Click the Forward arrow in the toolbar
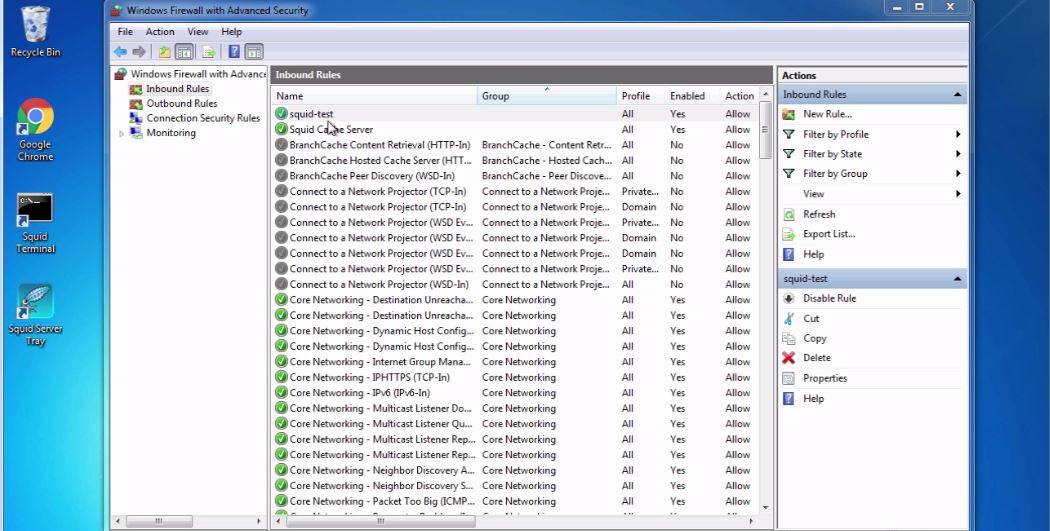The image size is (1050, 531). [x=139, y=52]
